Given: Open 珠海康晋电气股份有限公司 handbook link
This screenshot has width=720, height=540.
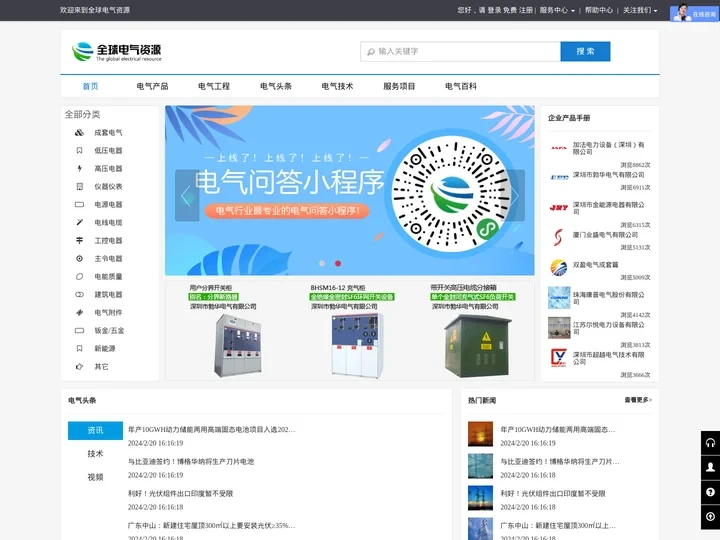Looking at the screenshot, I should 608,298.
